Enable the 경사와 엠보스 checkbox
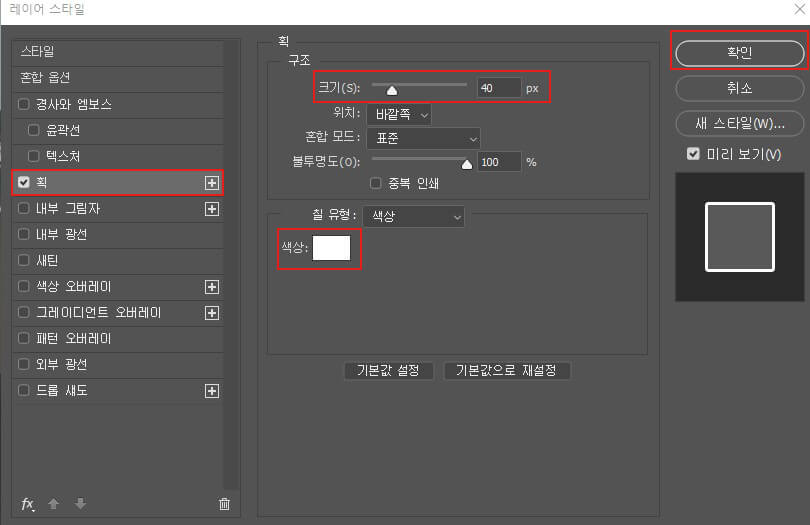 (x=23, y=104)
